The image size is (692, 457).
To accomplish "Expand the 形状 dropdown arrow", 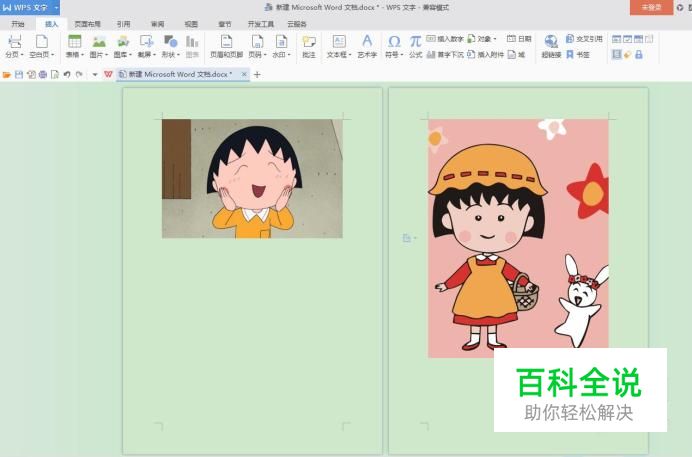I will click(178, 55).
